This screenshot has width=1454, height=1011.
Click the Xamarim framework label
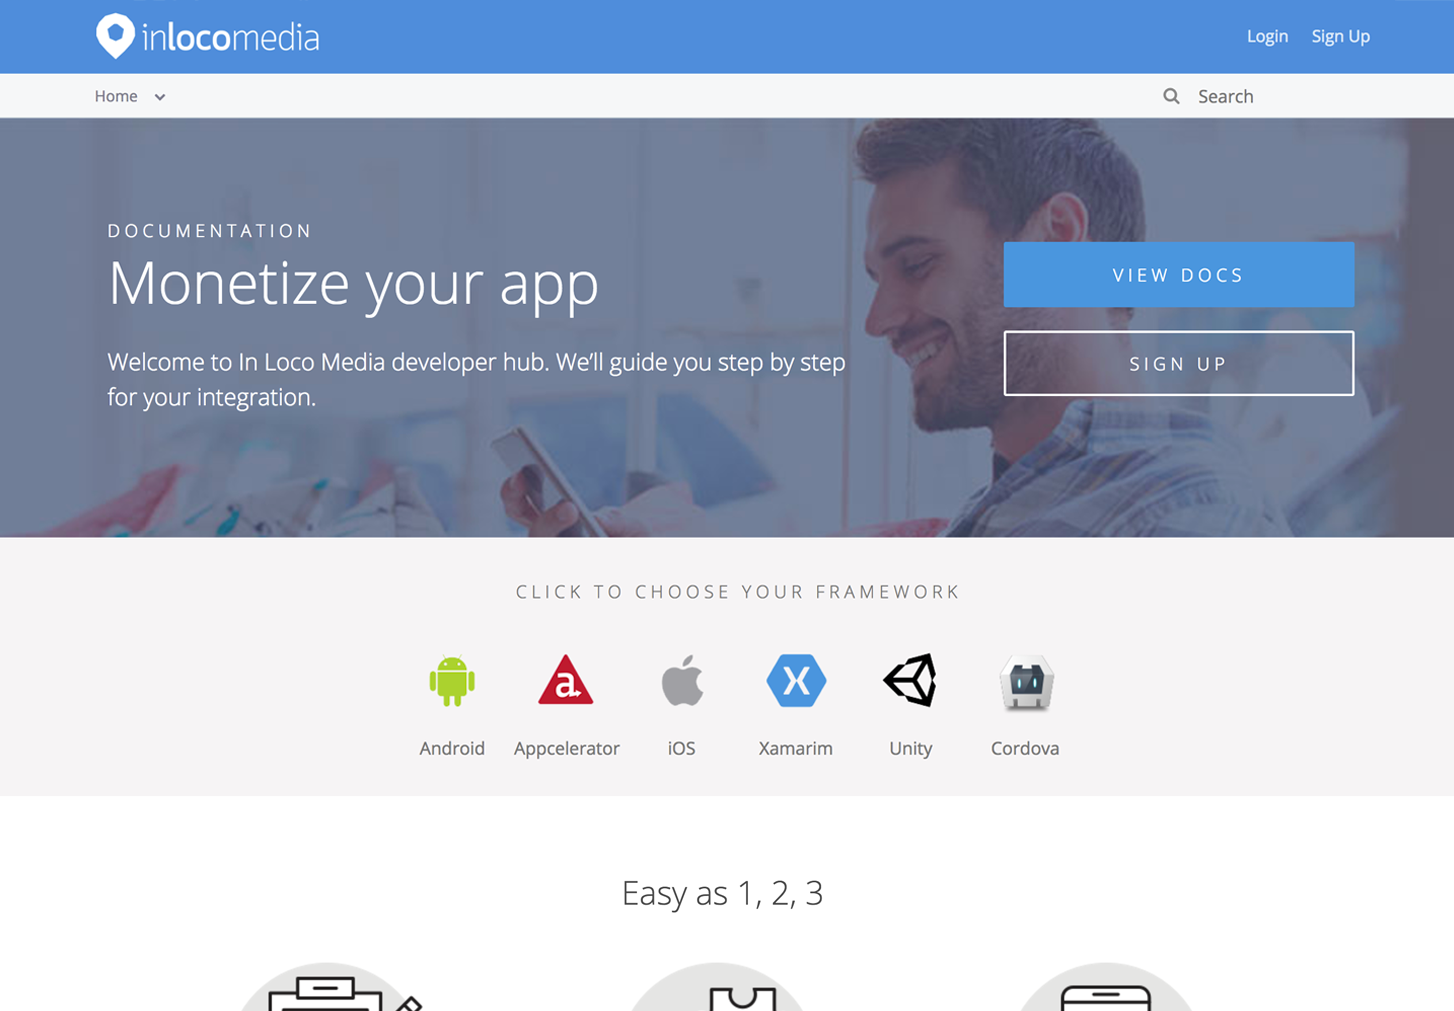[x=796, y=748]
